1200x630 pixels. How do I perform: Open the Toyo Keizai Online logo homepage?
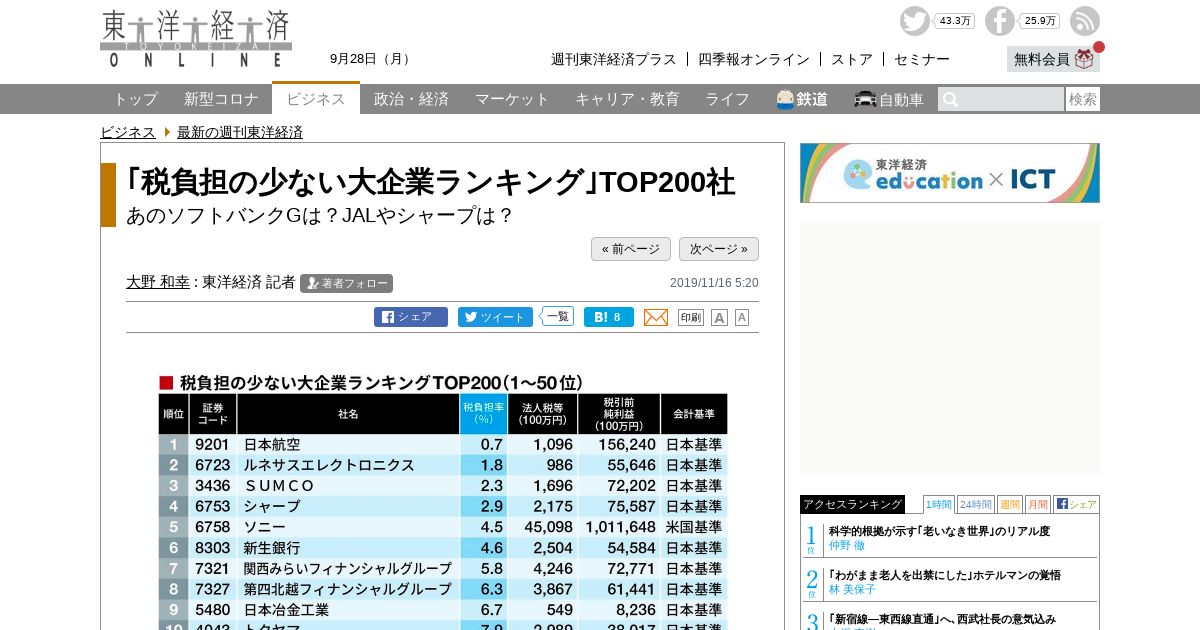pyautogui.click(x=196, y=39)
